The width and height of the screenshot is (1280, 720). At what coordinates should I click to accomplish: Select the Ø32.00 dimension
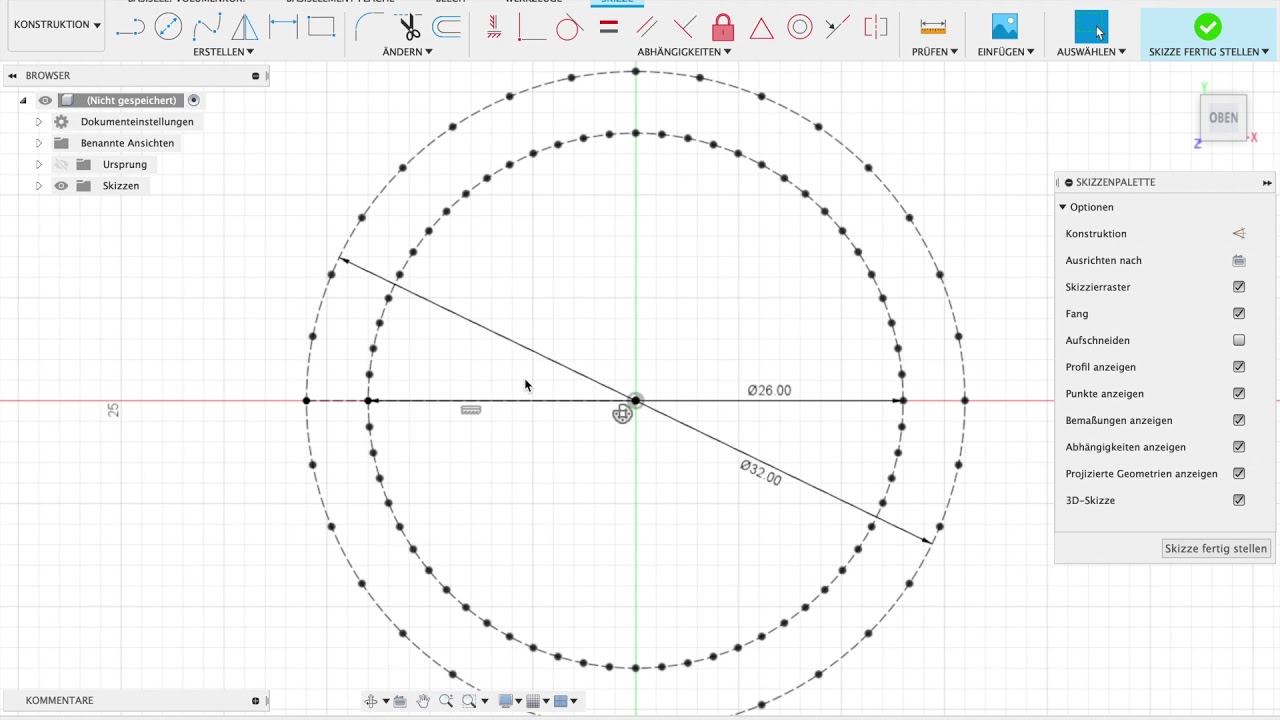[761, 472]
